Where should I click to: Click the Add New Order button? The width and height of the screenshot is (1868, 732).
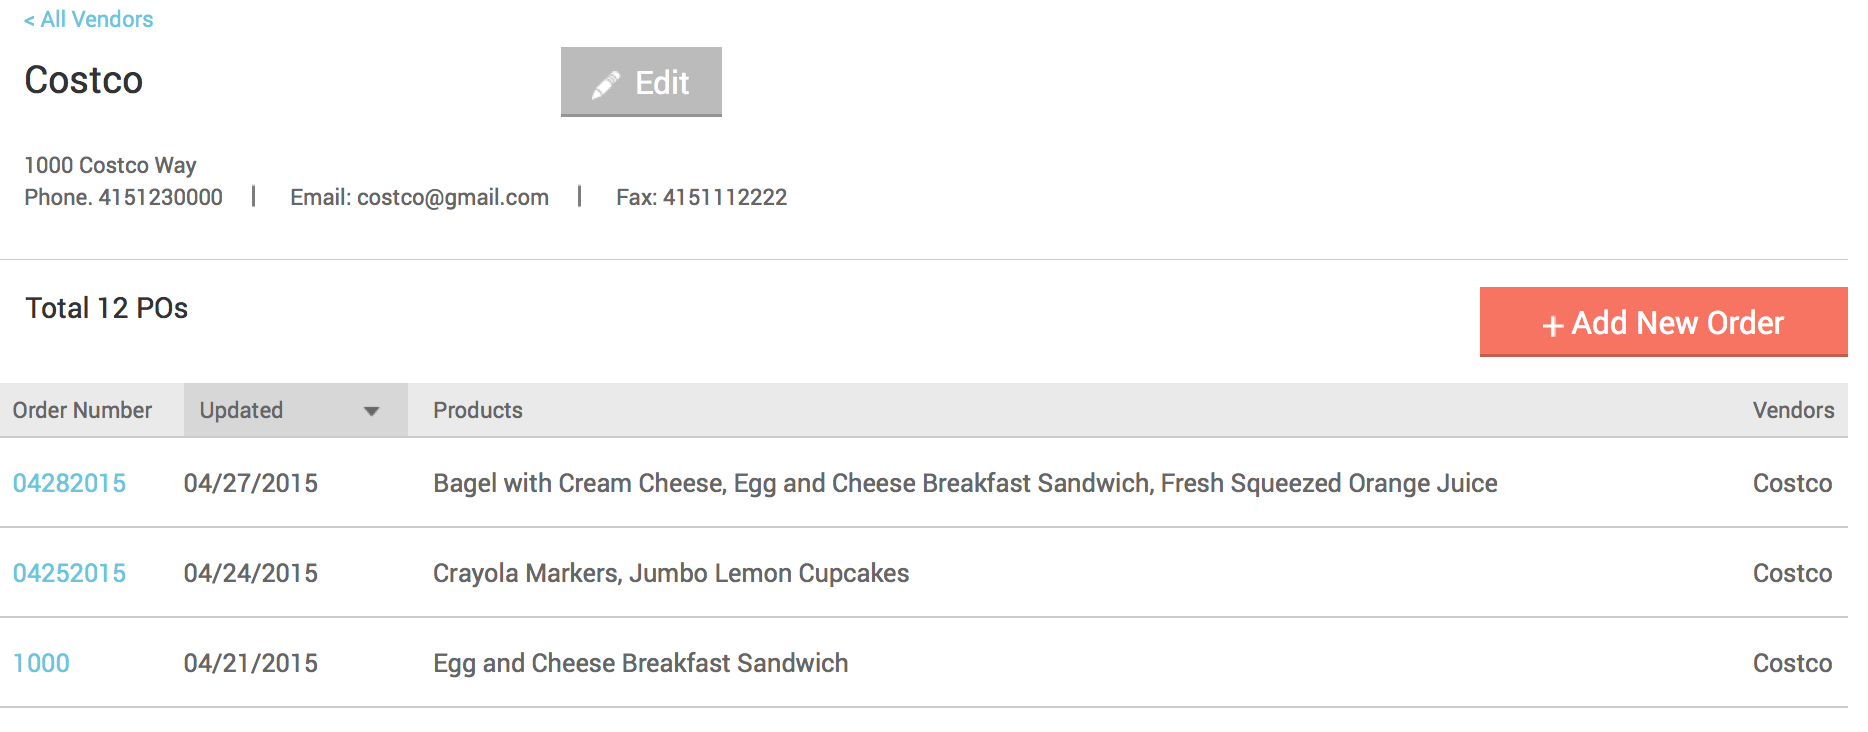click(x=1663, y=322)
